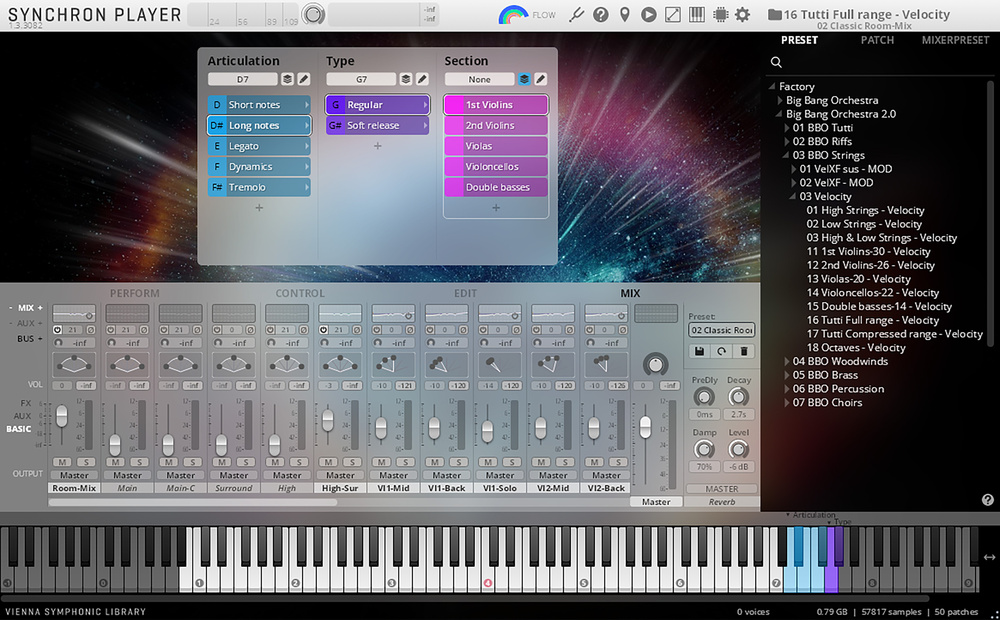Expand the Big Bang Orchestra folder
This screenshot has width=1000, height=620.
[779, 100]
